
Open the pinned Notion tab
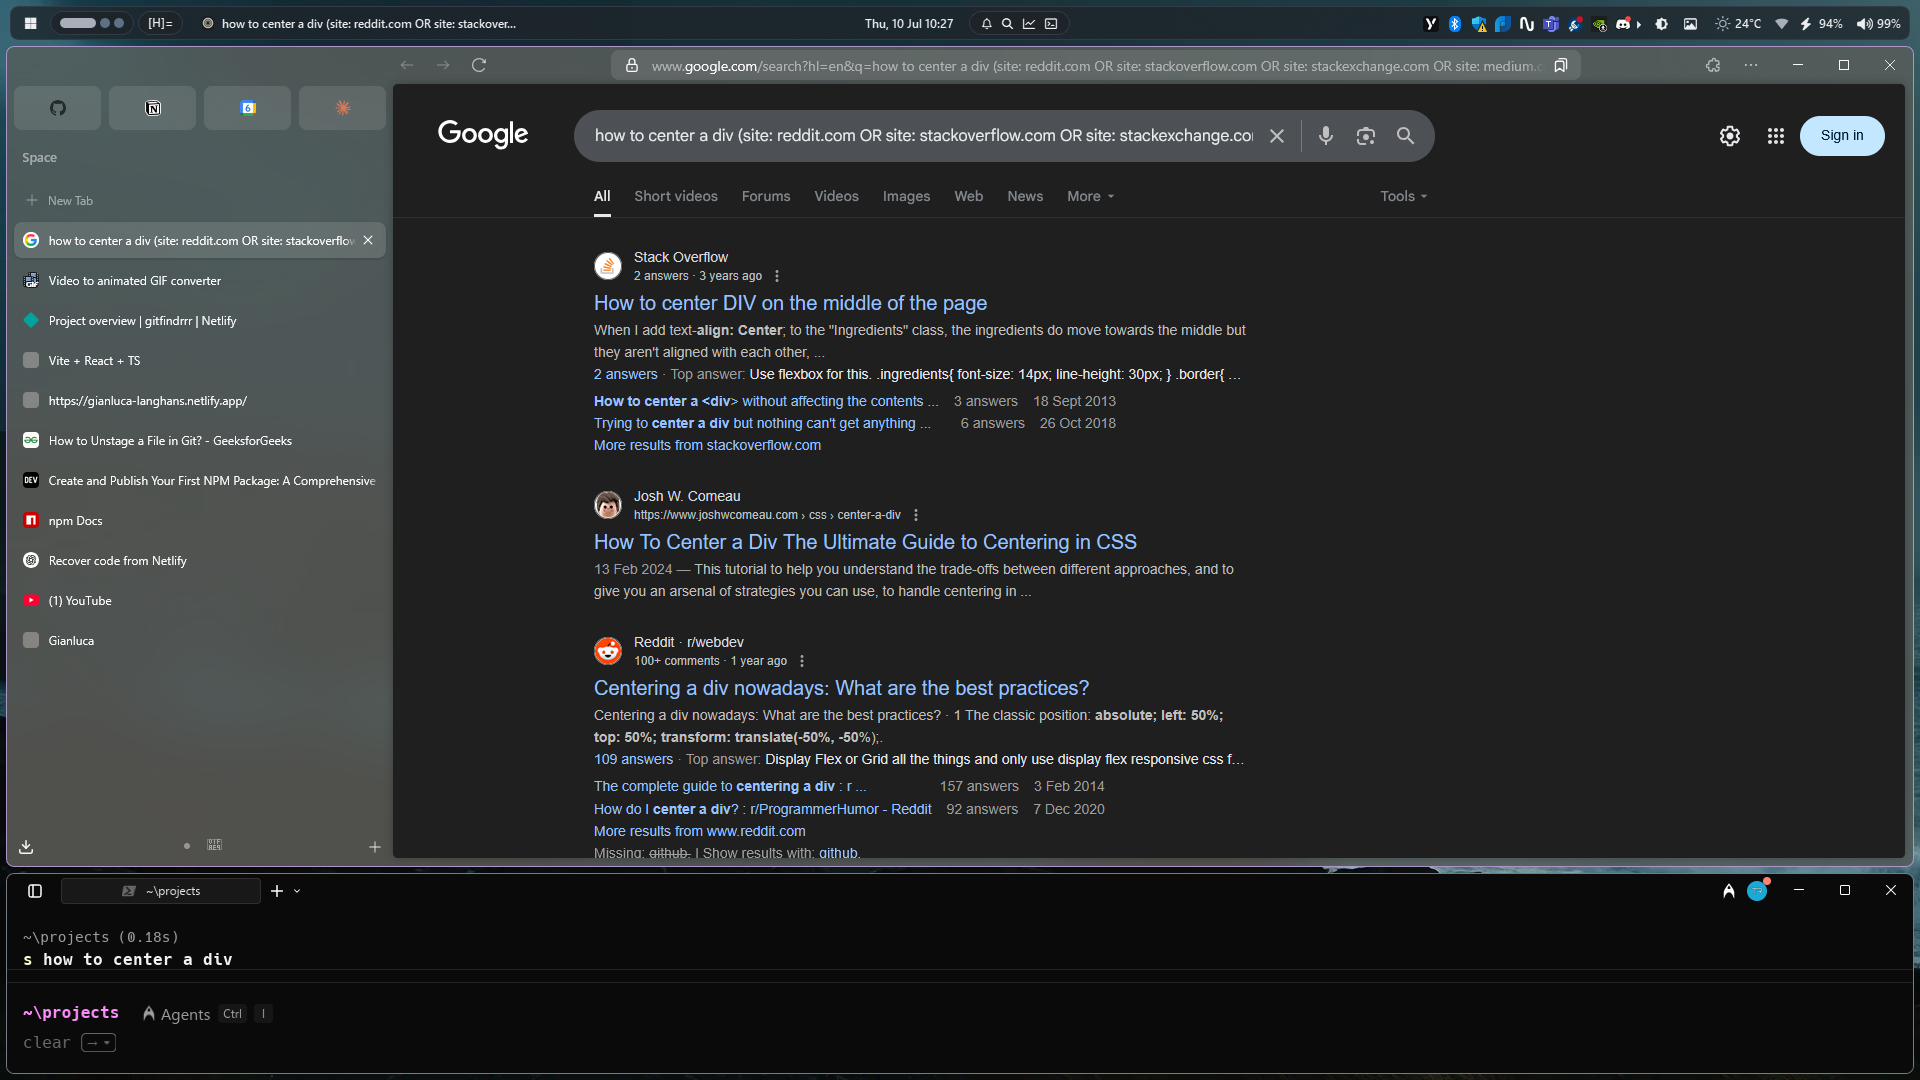pos(153,108)
